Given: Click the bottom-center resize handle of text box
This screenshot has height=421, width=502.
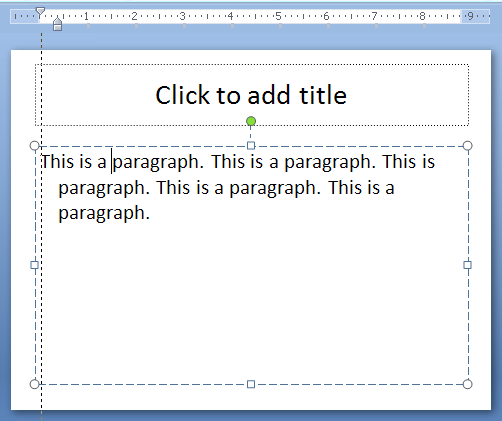Looking at the screenshot, I should [251, 384].
